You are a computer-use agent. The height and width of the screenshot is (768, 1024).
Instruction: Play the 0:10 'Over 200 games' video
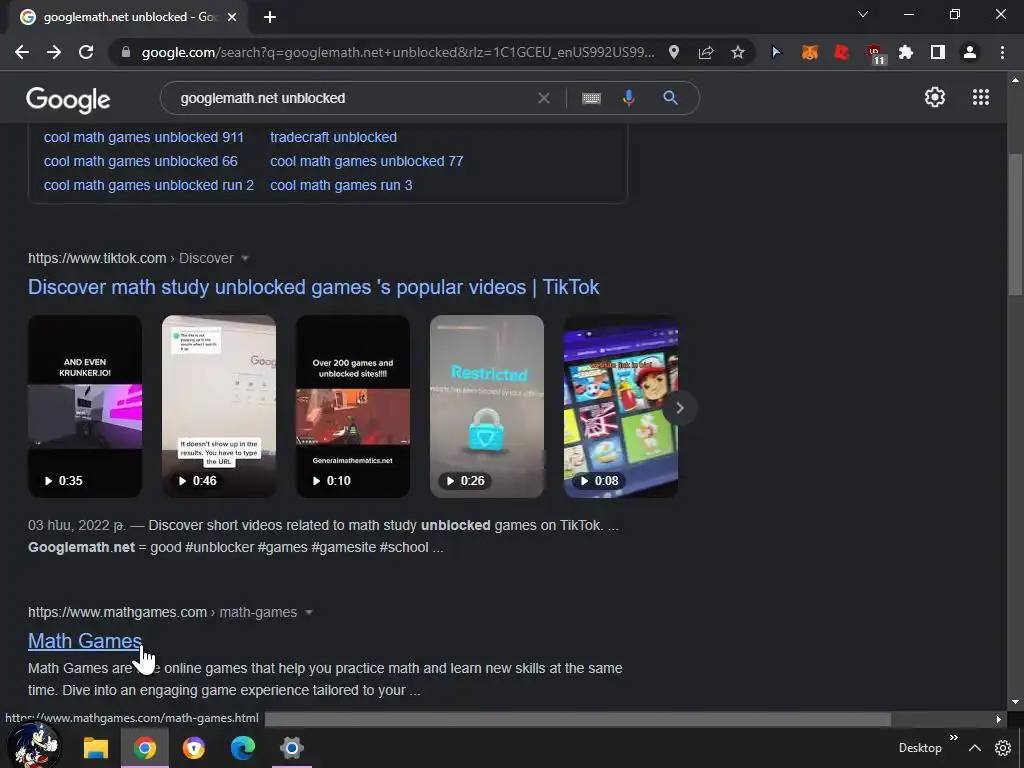[353, 406]
